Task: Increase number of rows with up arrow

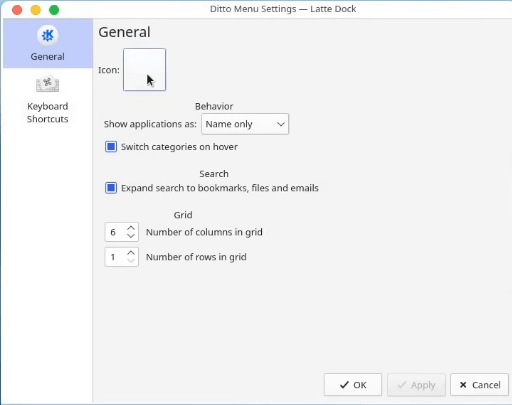Action: [x=131, y=253]
